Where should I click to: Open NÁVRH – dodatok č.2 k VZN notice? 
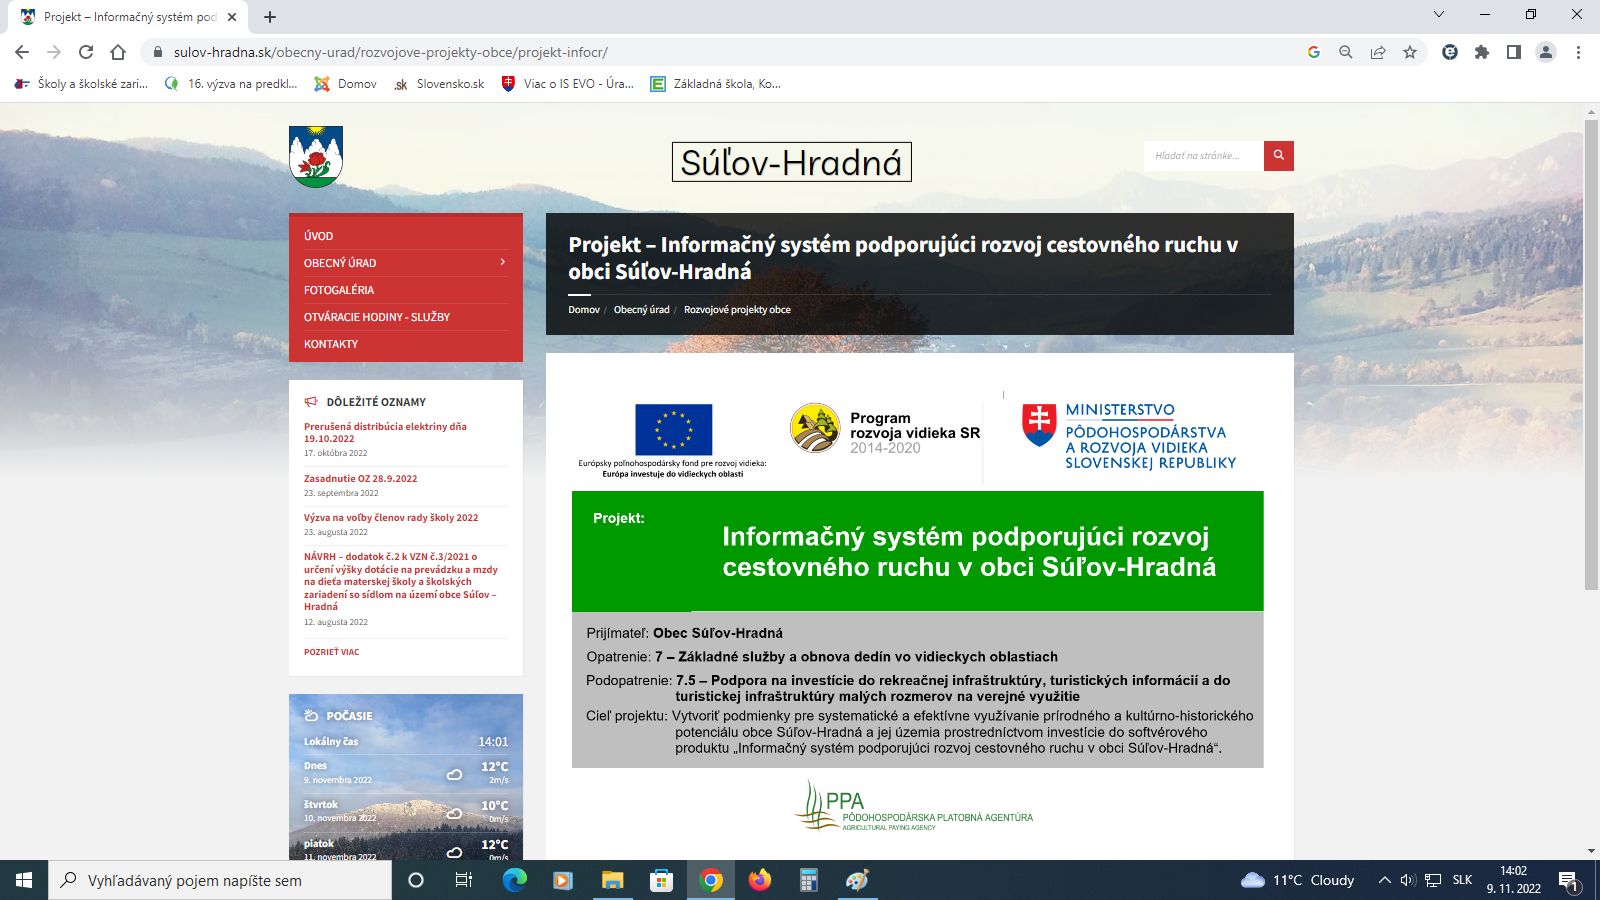(x=401, y=581)
